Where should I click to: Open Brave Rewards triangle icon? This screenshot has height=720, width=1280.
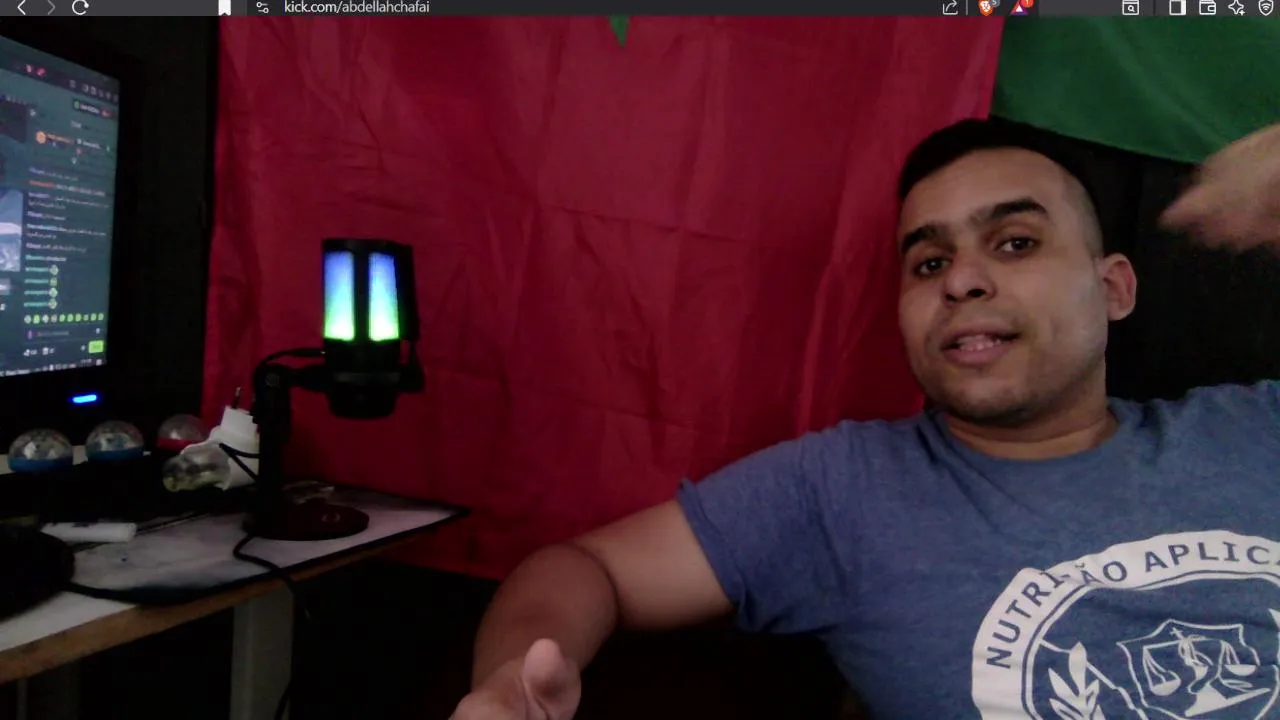(1020, 7)
